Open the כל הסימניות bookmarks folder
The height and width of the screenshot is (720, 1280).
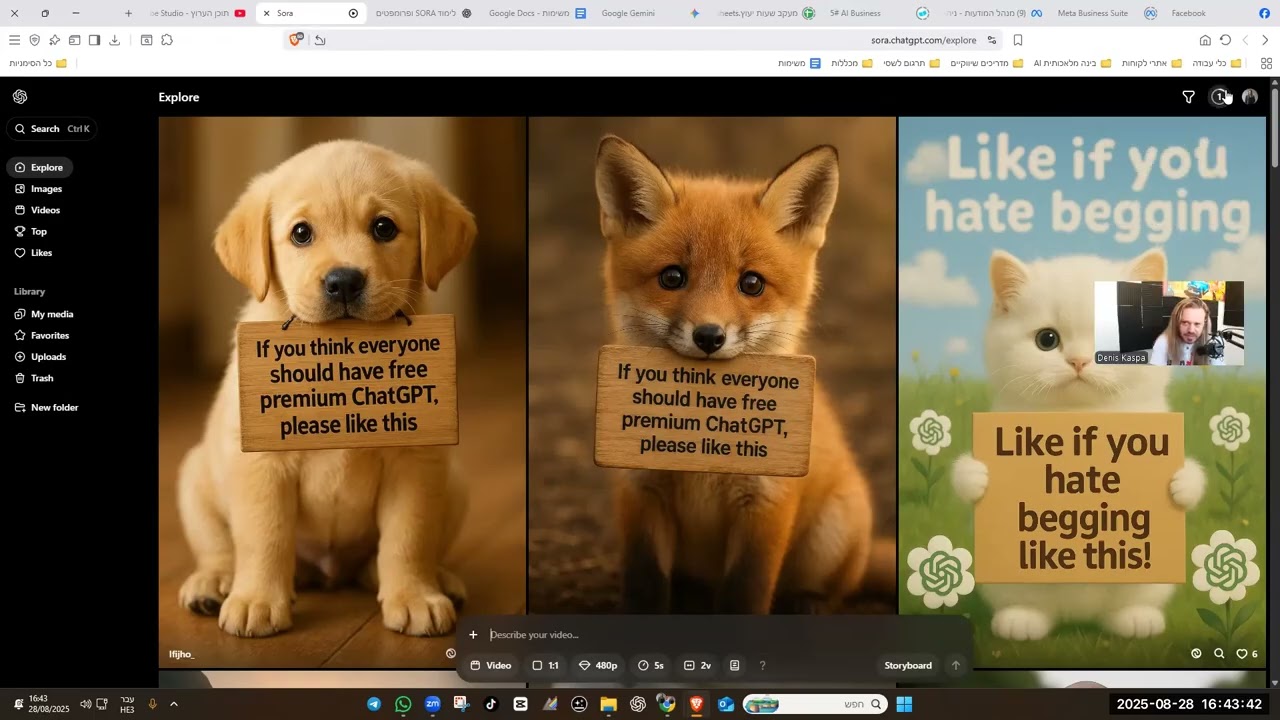click(38, 63)
